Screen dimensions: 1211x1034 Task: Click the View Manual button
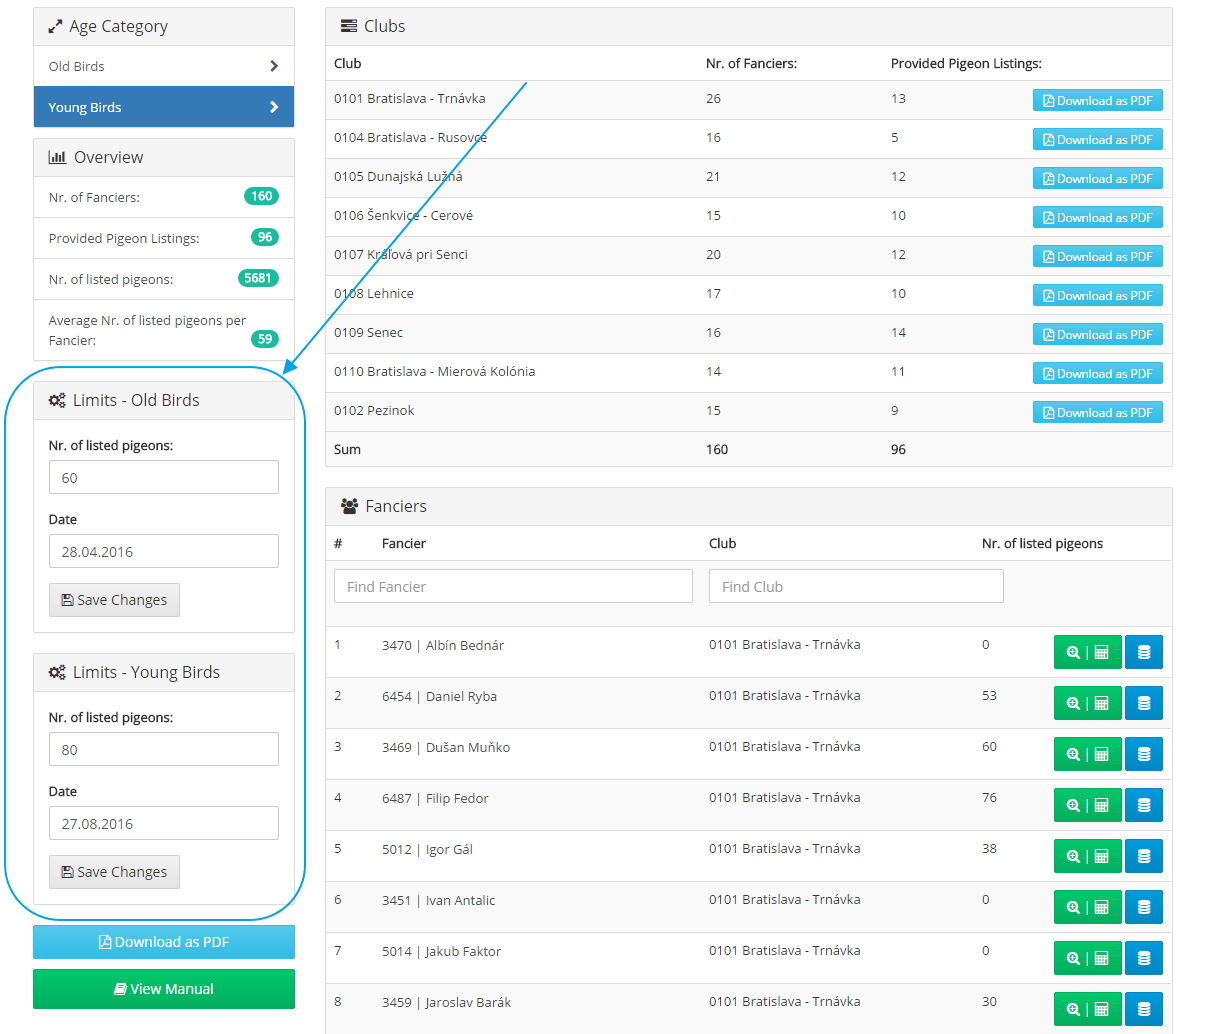164,989
